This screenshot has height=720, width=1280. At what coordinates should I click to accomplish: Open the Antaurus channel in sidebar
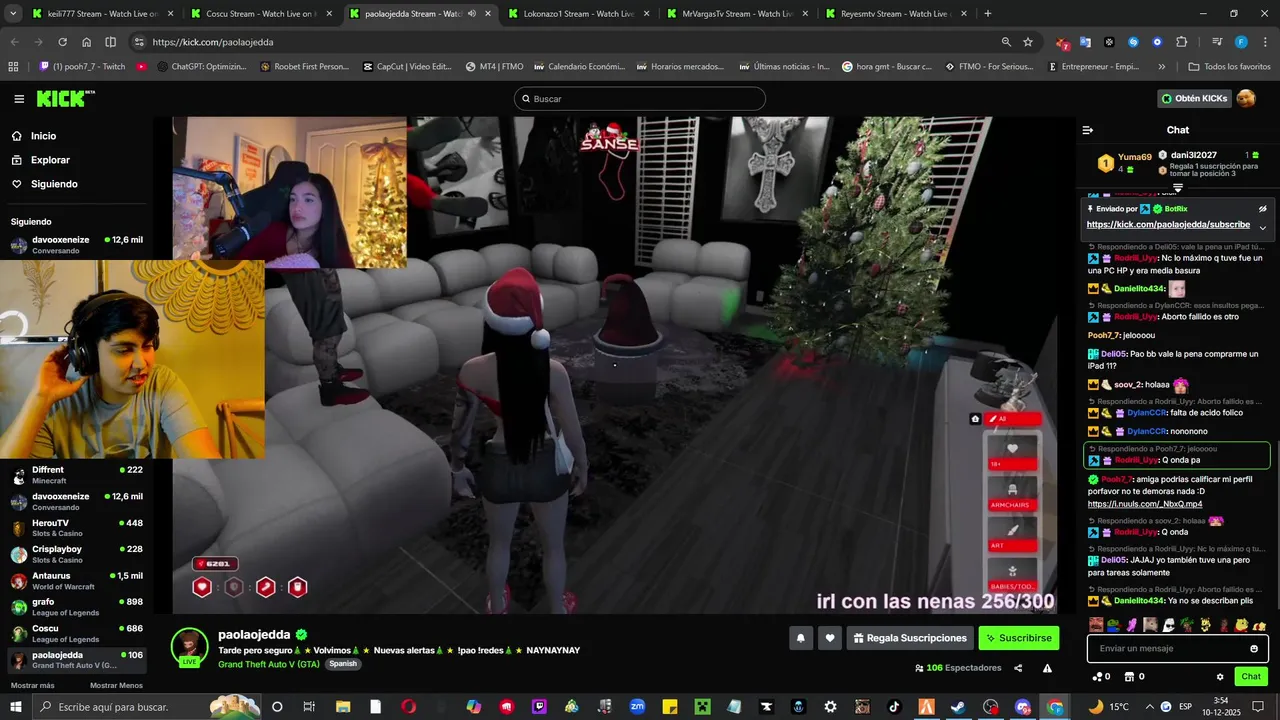pos(76,581)
